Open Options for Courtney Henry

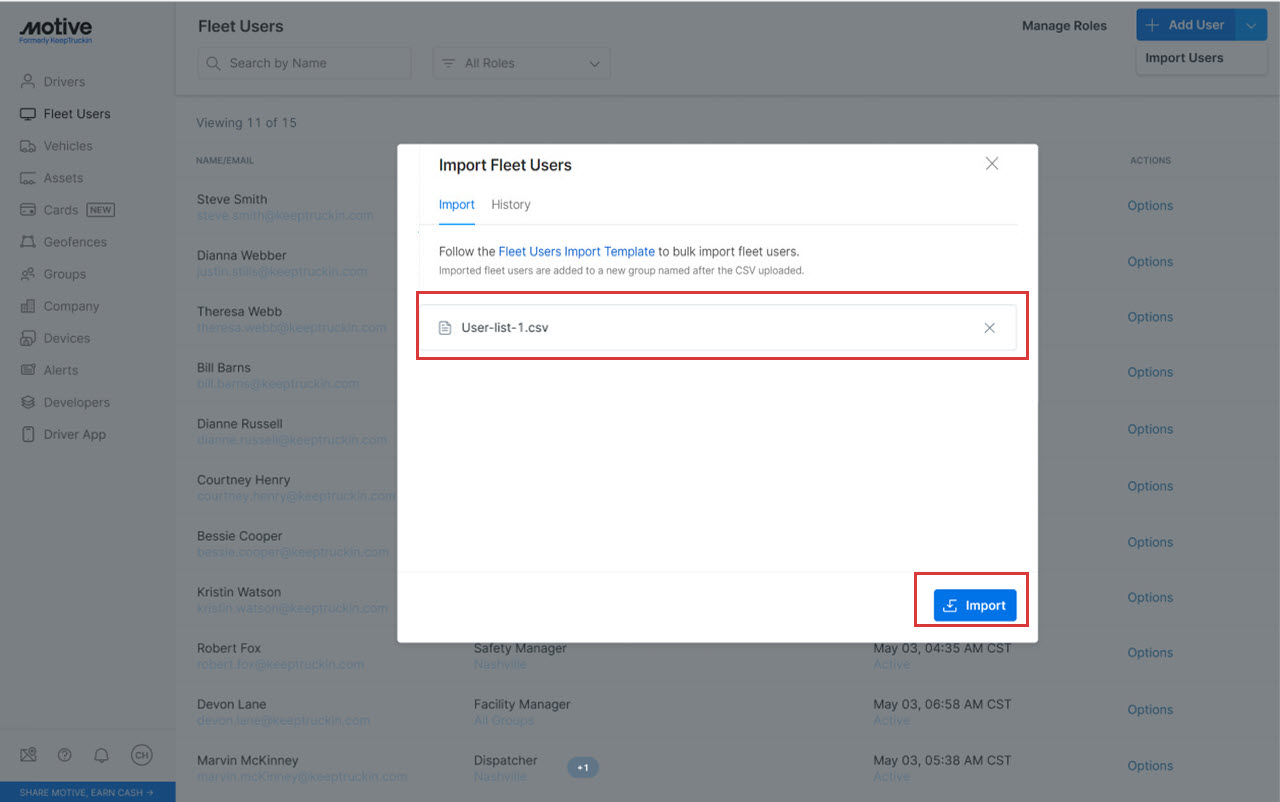(1150, 486)
